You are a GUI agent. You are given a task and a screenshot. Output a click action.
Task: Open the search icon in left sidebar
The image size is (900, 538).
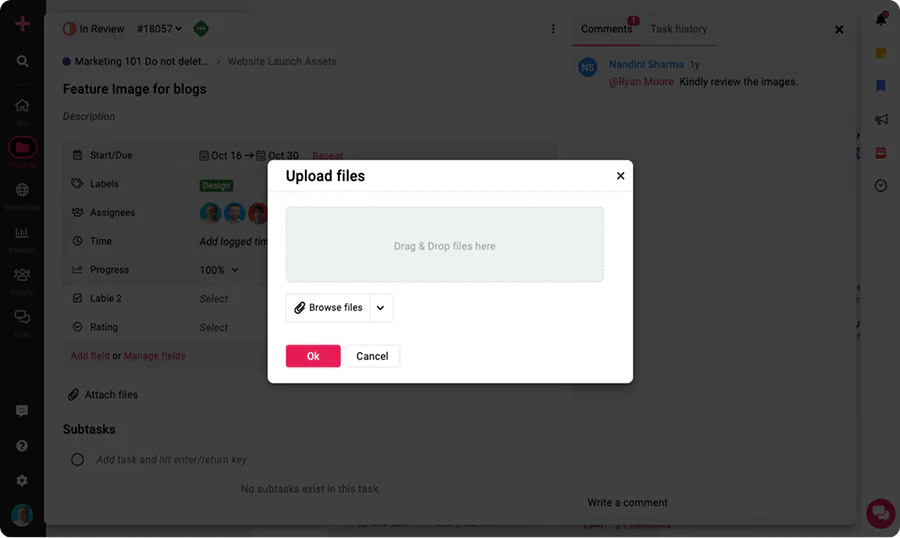pos(22,61)
